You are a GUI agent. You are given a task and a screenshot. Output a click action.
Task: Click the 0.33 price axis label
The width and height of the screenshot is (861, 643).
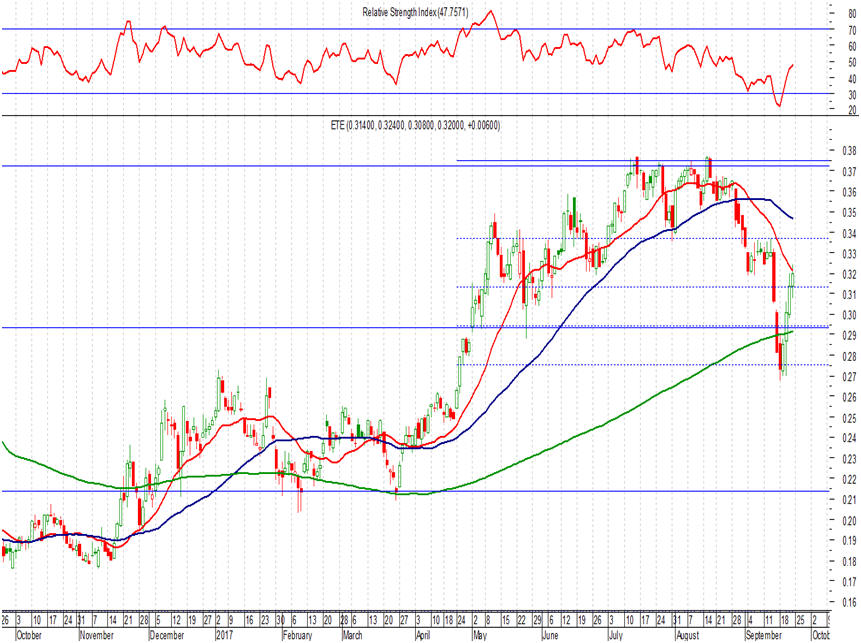[849, 254]
